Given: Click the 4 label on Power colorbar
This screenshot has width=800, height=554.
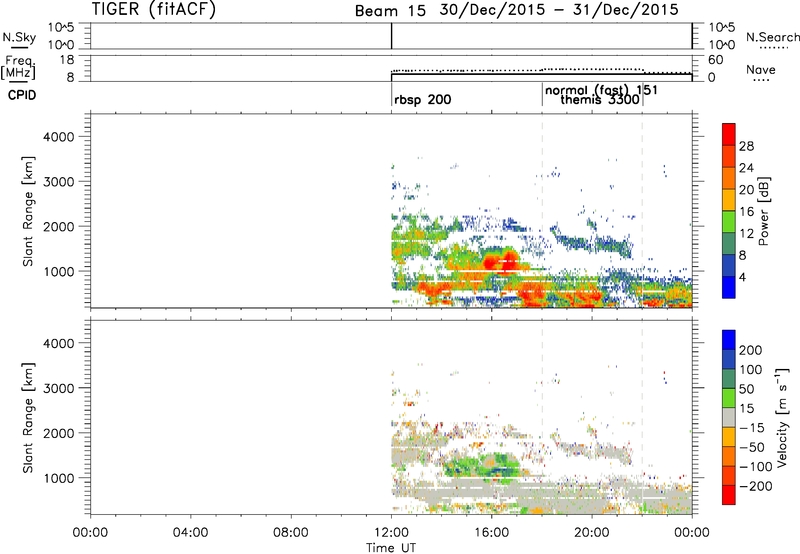Looking at the screenshot, I should 742,277.
